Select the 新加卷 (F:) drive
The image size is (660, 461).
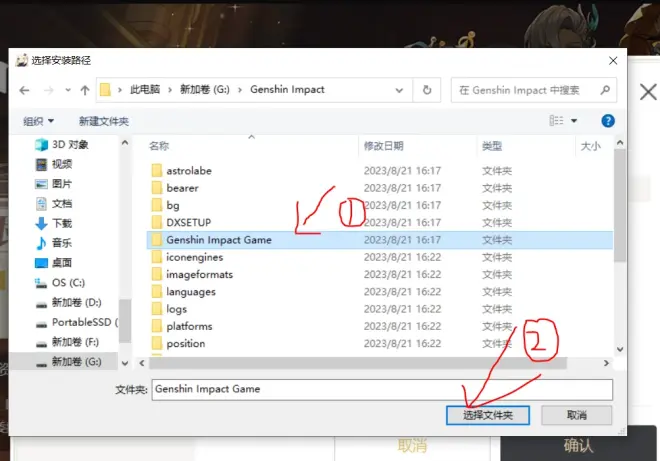point(67,342)
